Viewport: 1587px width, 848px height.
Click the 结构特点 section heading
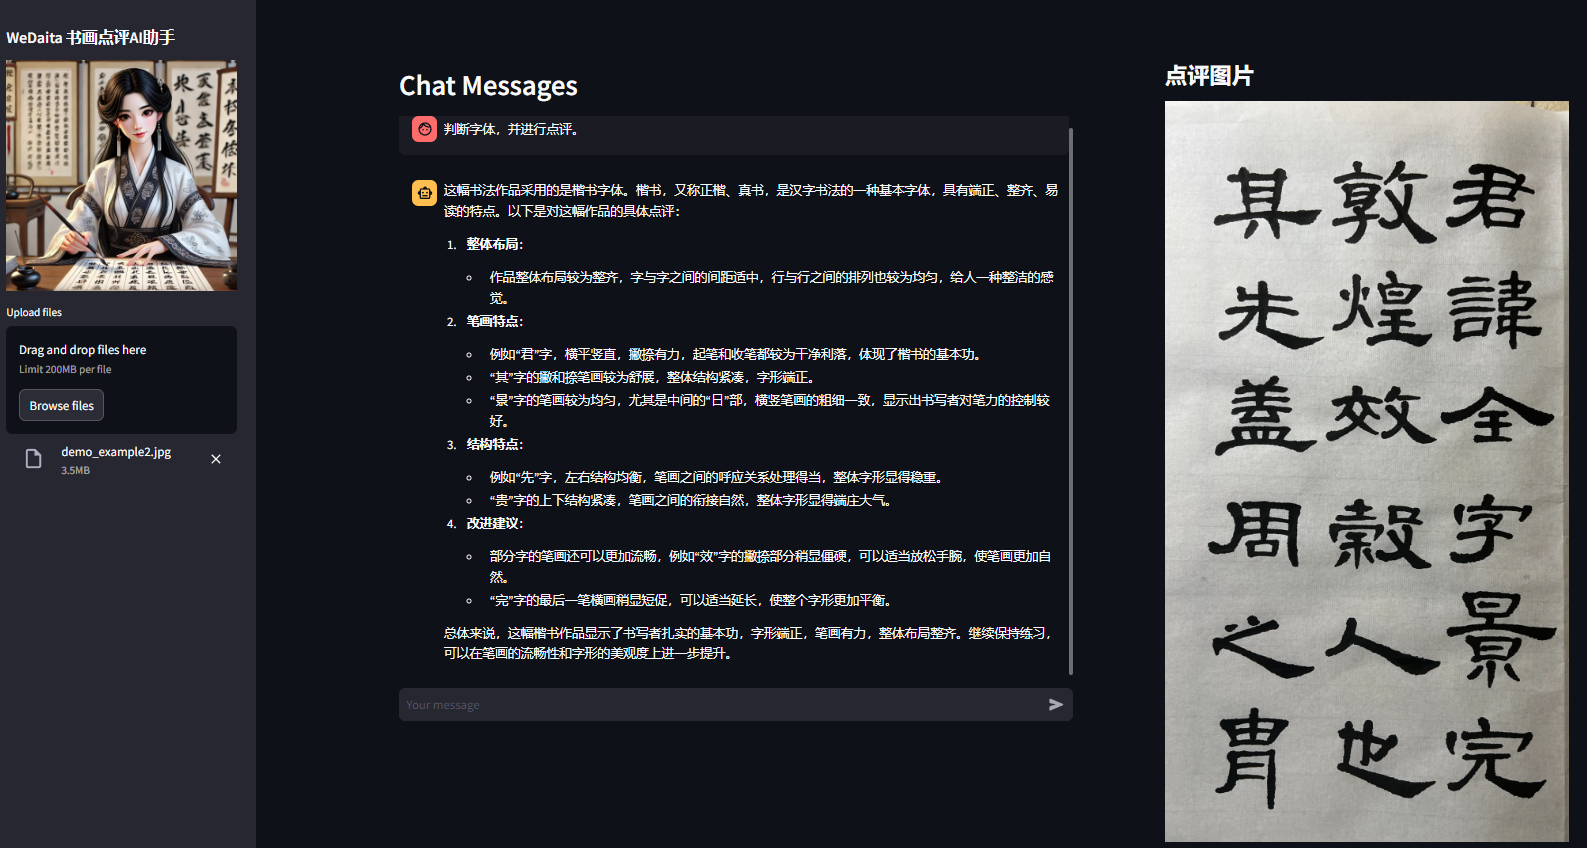494,444
